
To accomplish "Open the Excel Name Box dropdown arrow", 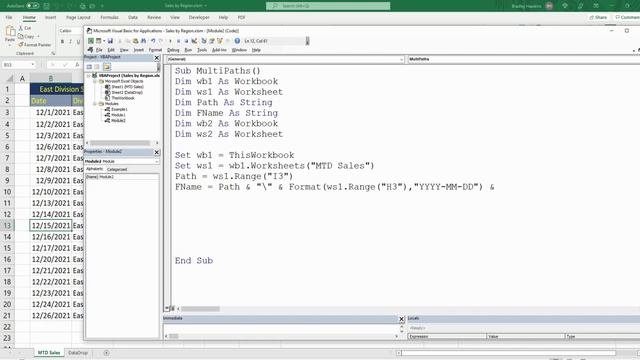I will tap(33, 65).
